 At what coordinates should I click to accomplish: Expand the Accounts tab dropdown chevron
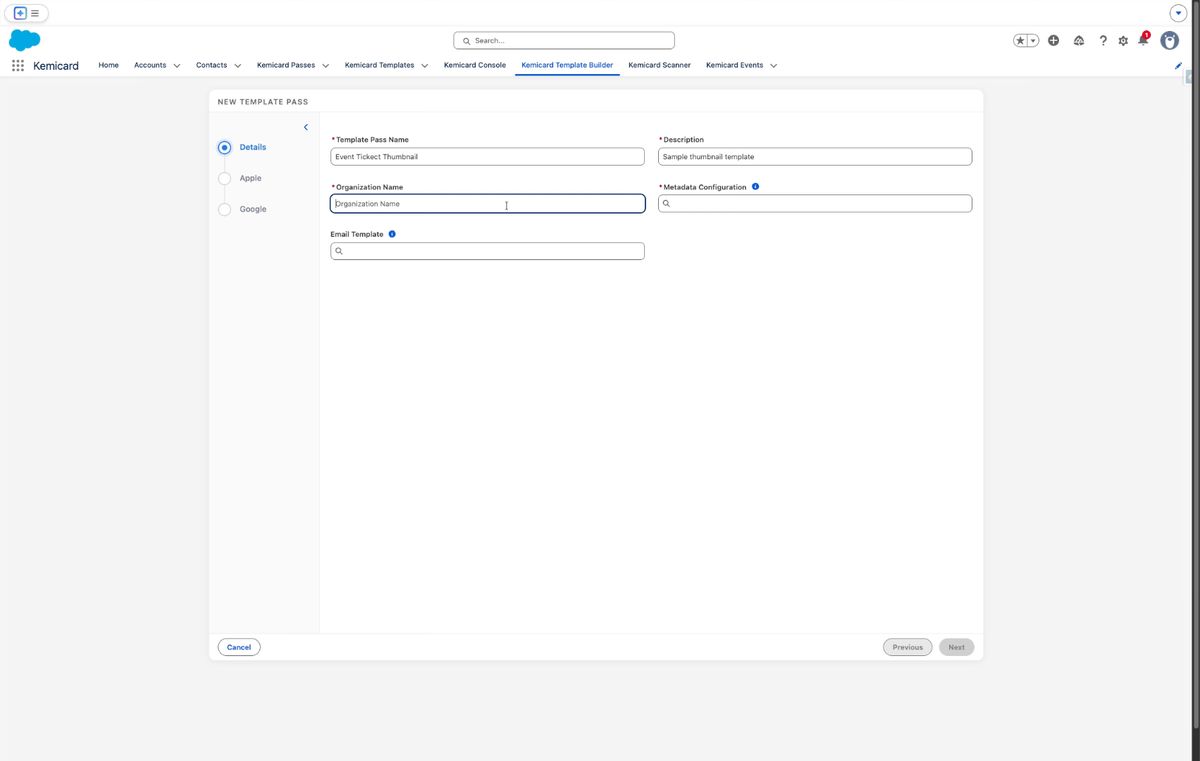click(x=177, y=66)
